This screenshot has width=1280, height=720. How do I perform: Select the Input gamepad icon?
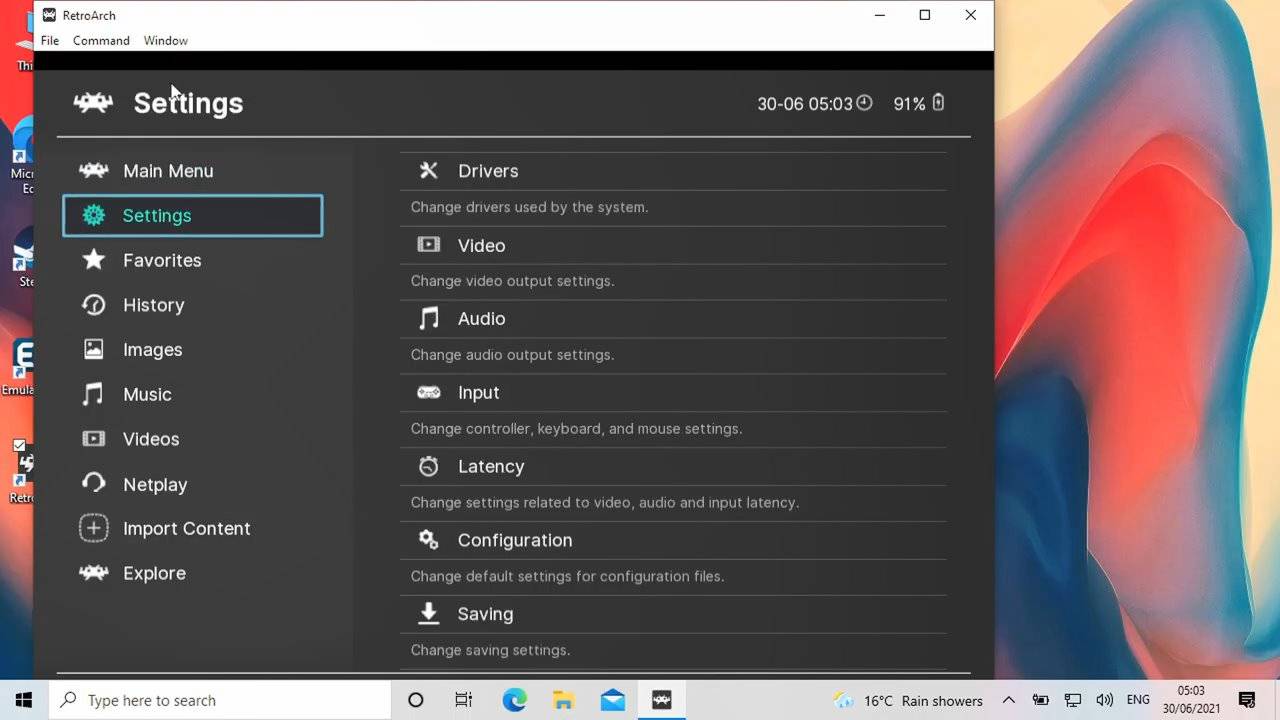(428, 392)
